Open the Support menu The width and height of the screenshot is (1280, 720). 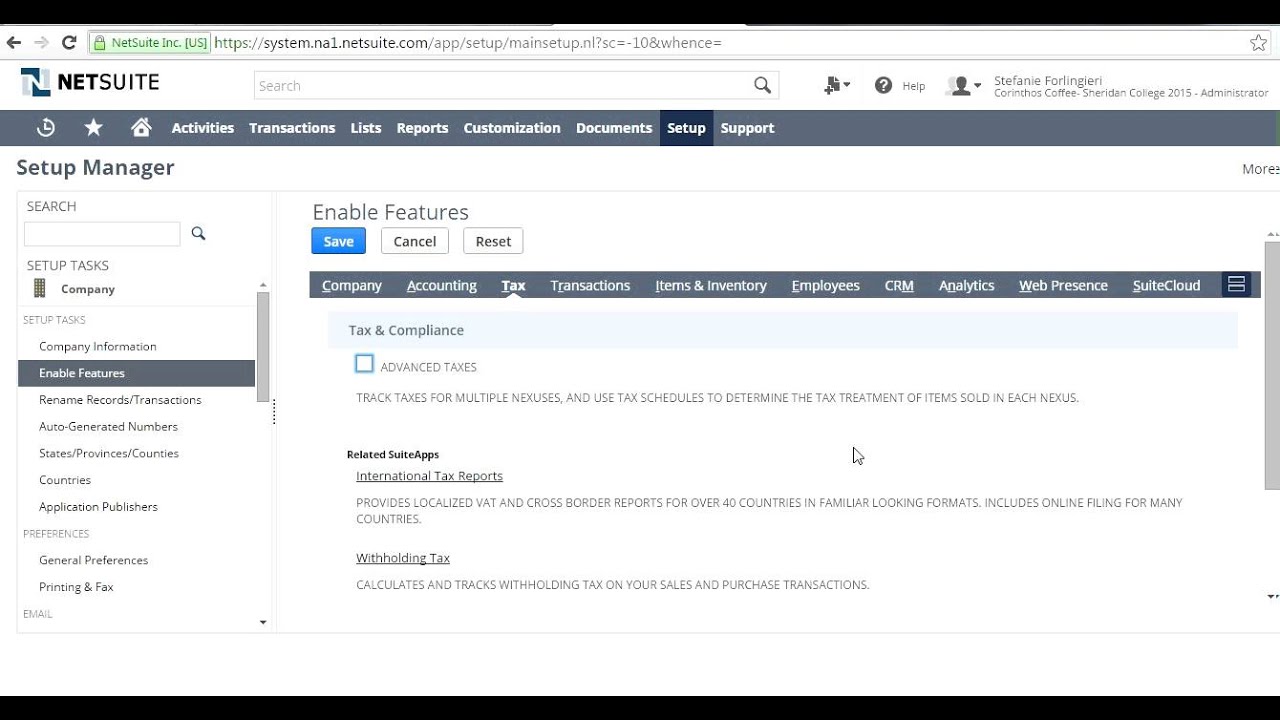coord(747,128)
